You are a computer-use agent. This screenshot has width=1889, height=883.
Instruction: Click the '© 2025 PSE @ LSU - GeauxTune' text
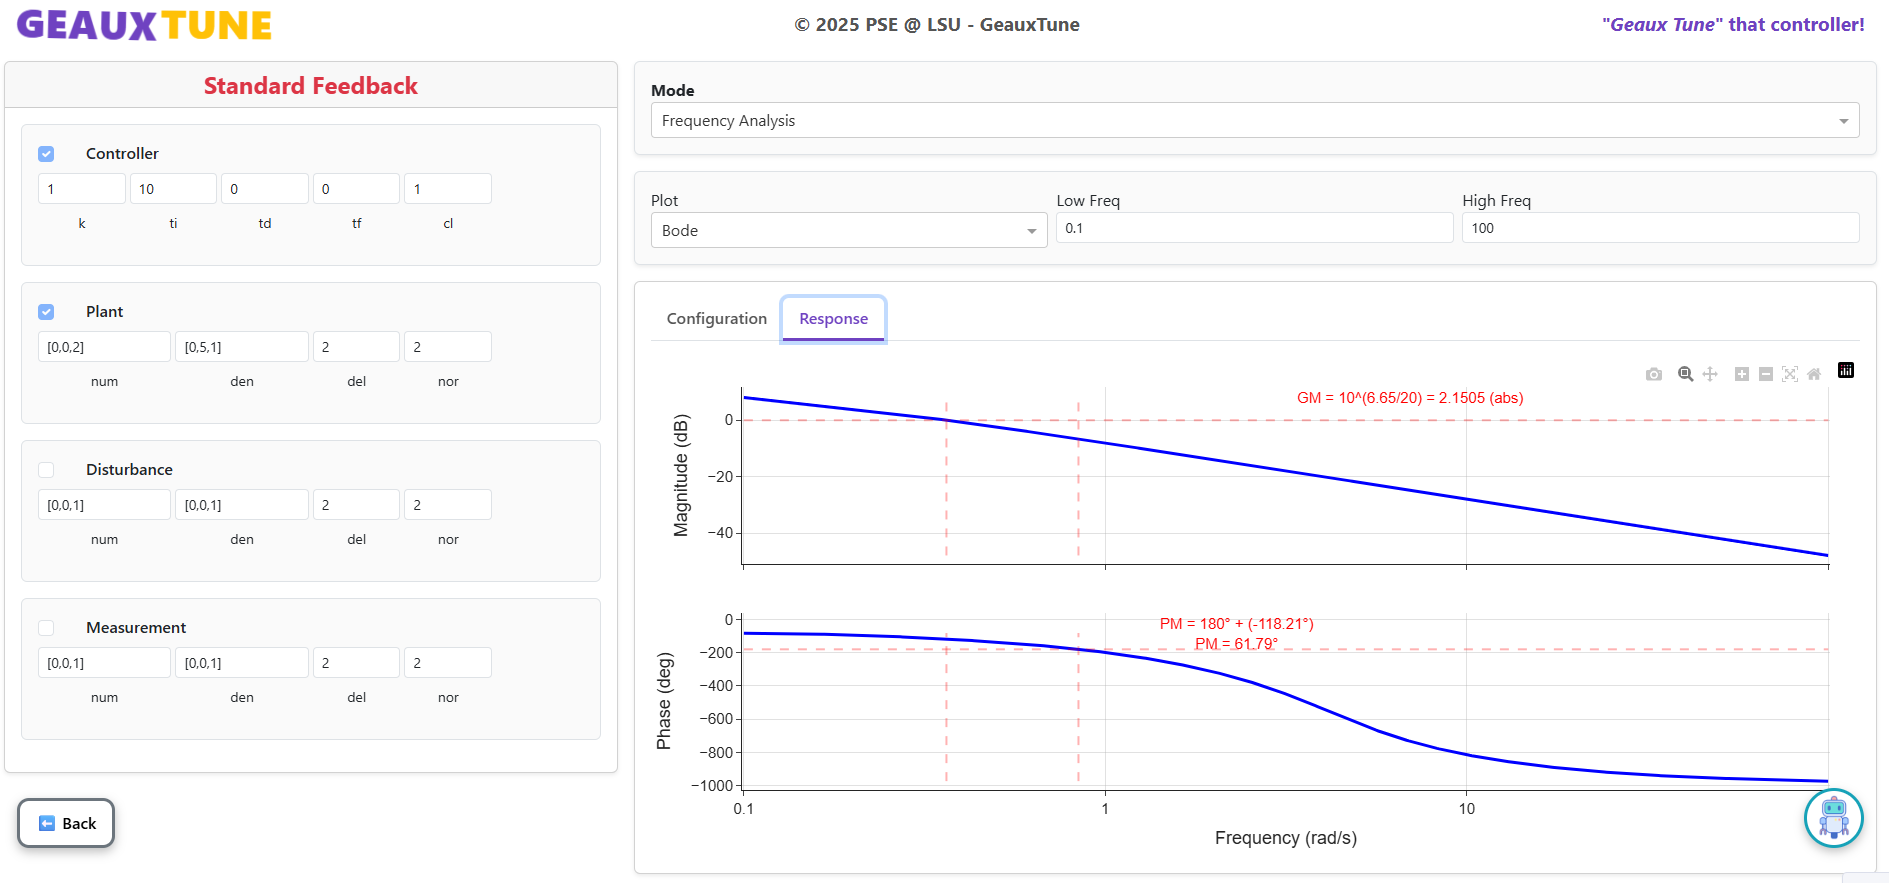point(937,25)
